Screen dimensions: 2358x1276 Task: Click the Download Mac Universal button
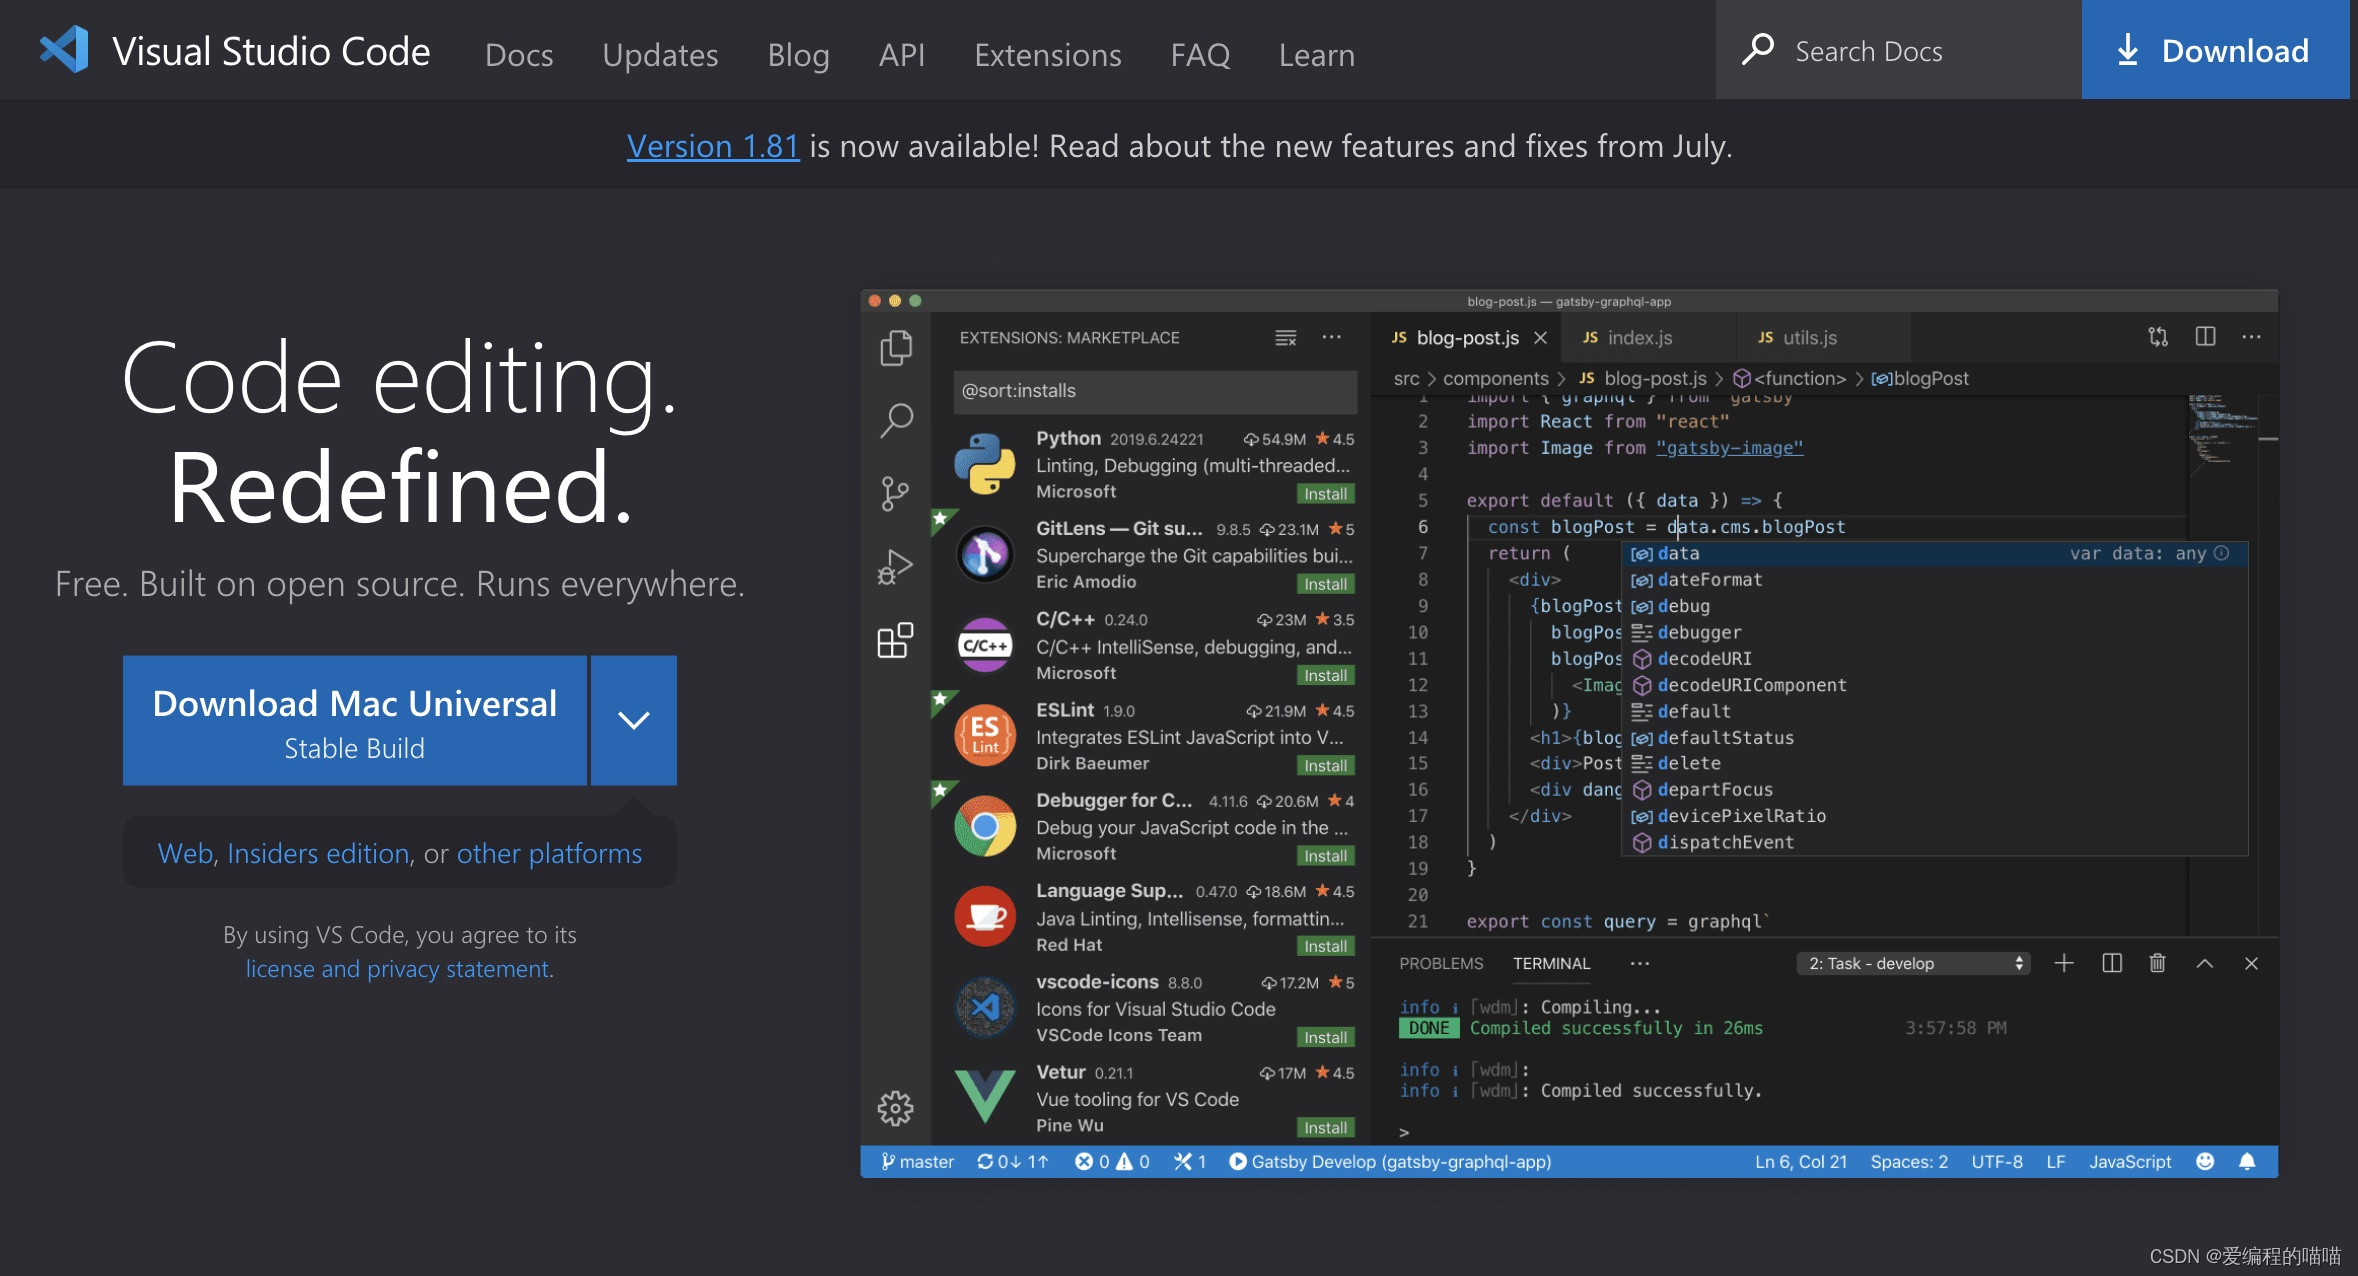click(x=353, y=721)
